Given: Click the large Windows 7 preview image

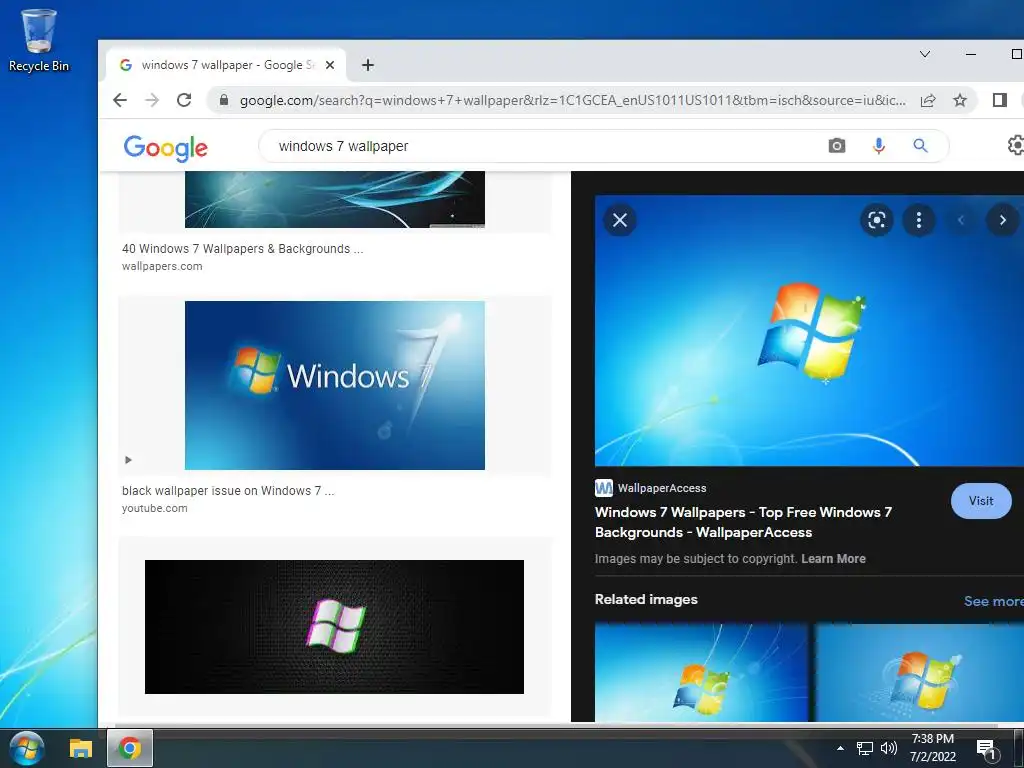Looking at the screenshot, I should (809, 330).
